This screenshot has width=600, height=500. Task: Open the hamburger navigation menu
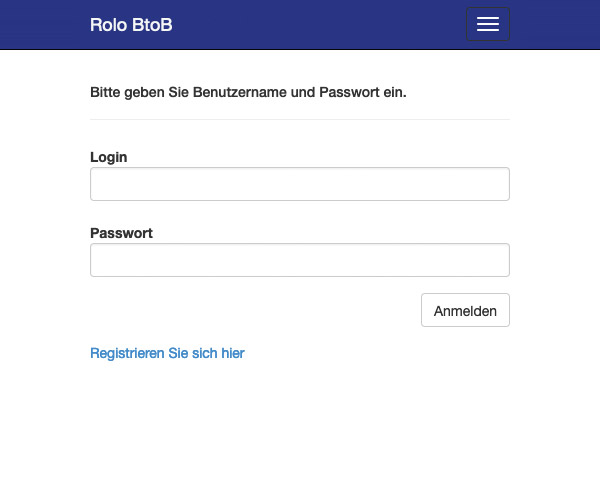click(x=488, y=24)
